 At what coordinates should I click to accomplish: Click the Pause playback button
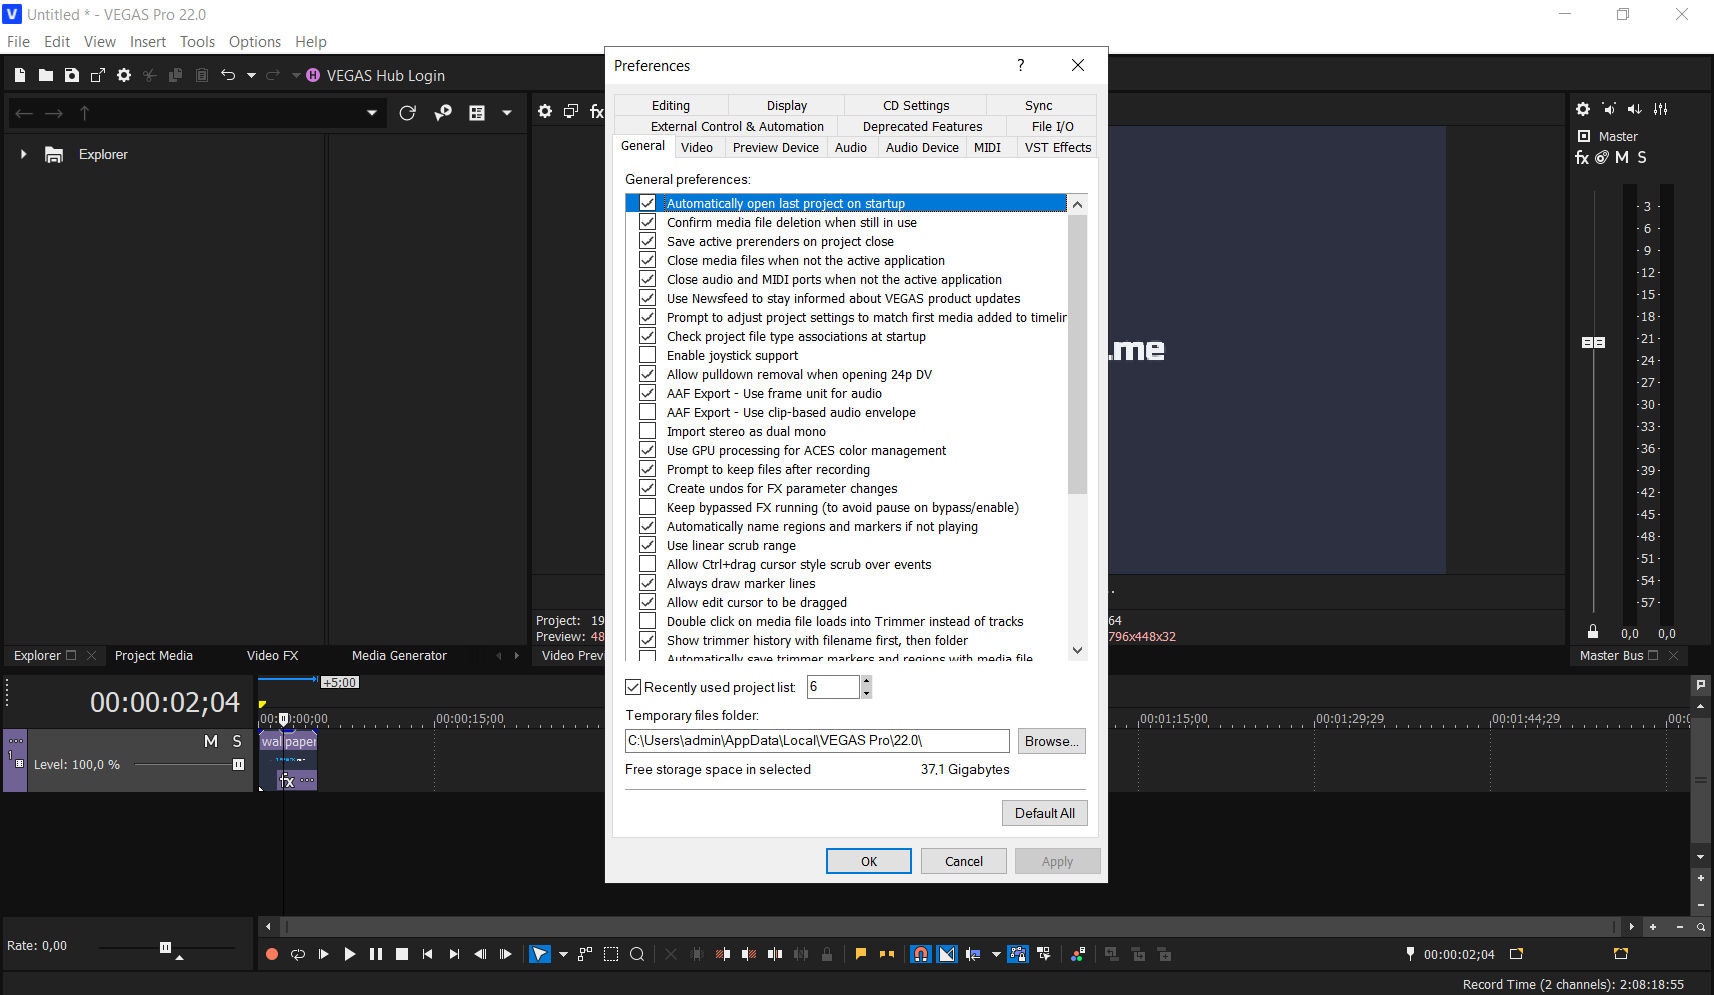[376, 954]
